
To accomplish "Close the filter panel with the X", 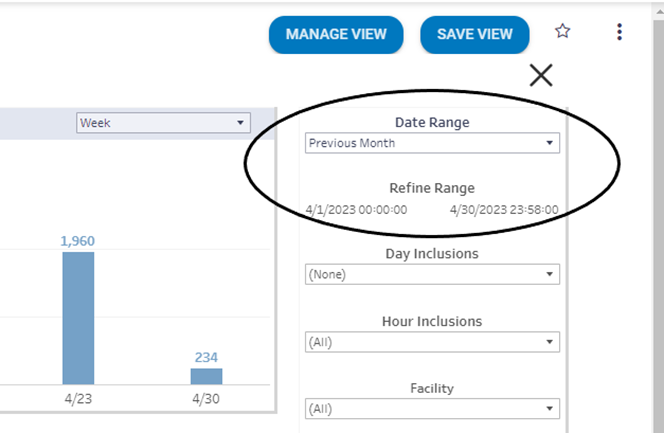I will point(541,75).
